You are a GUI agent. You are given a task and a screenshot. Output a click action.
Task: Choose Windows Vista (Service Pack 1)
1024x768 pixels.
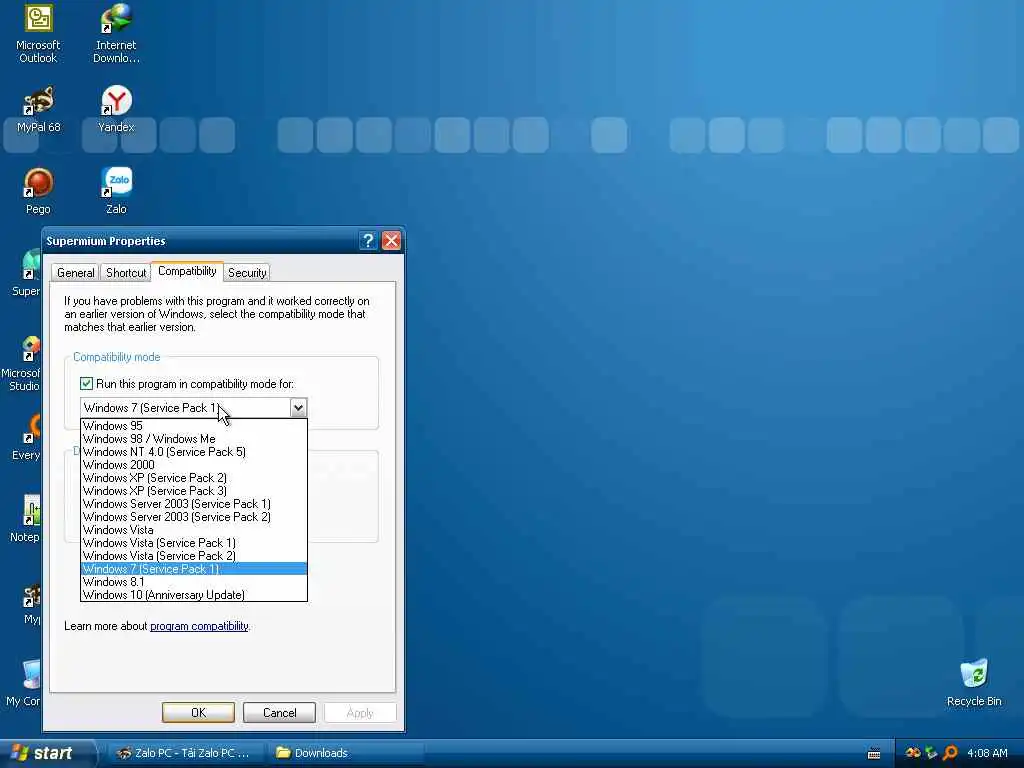(193, 543)
